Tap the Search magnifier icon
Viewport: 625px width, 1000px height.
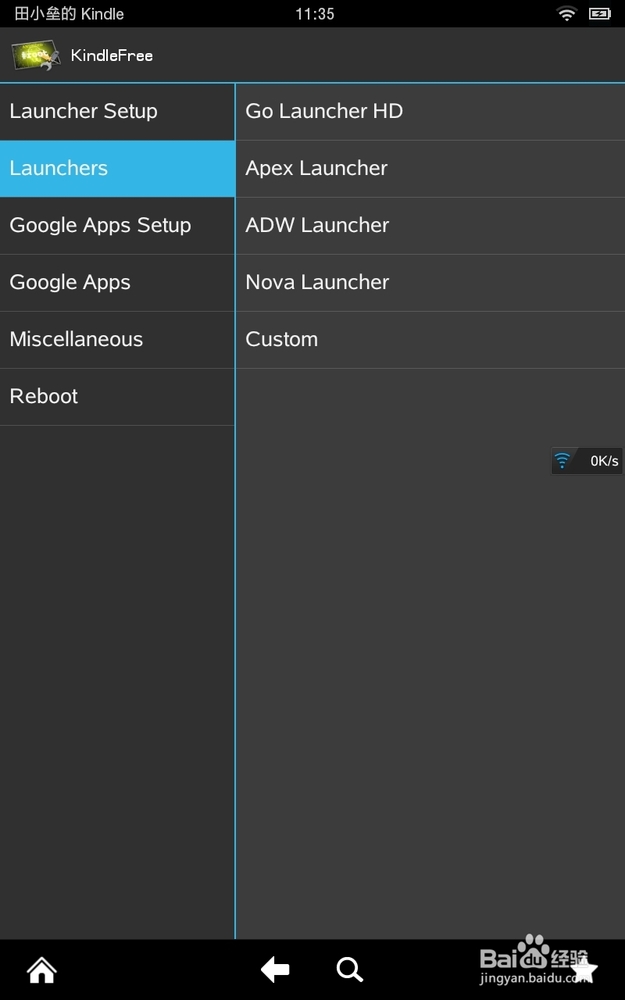click(349, 969)
